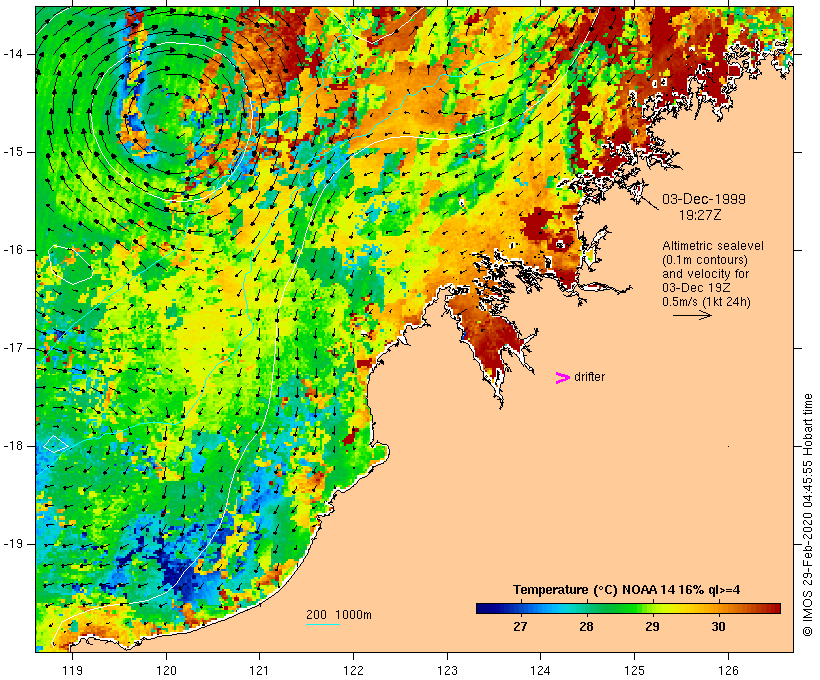820x680 pixels.
Task: Click latitude axis label -16
Action: 13,250
